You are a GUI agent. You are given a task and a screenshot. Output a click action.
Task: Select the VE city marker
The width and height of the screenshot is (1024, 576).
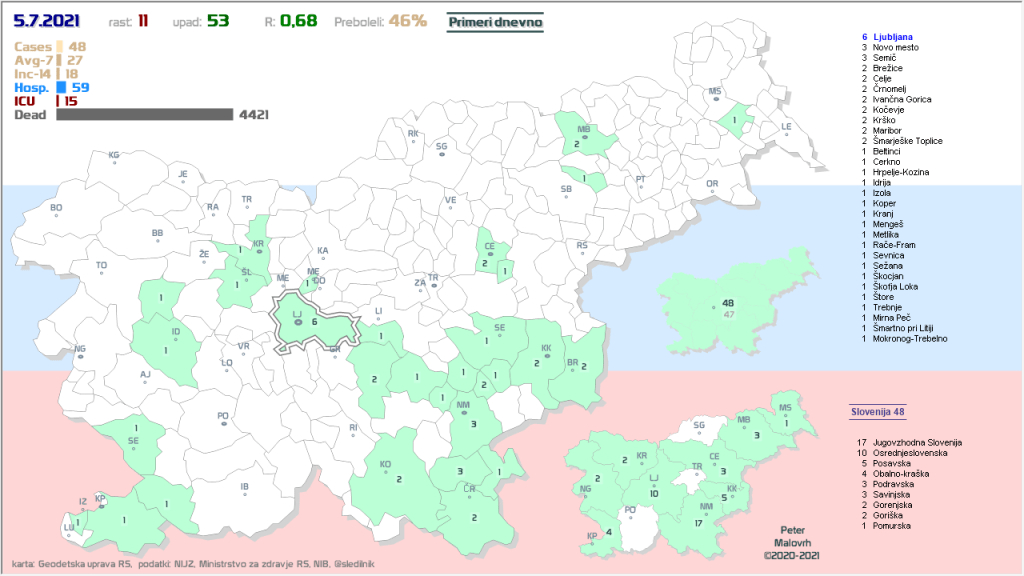[450, 200]
